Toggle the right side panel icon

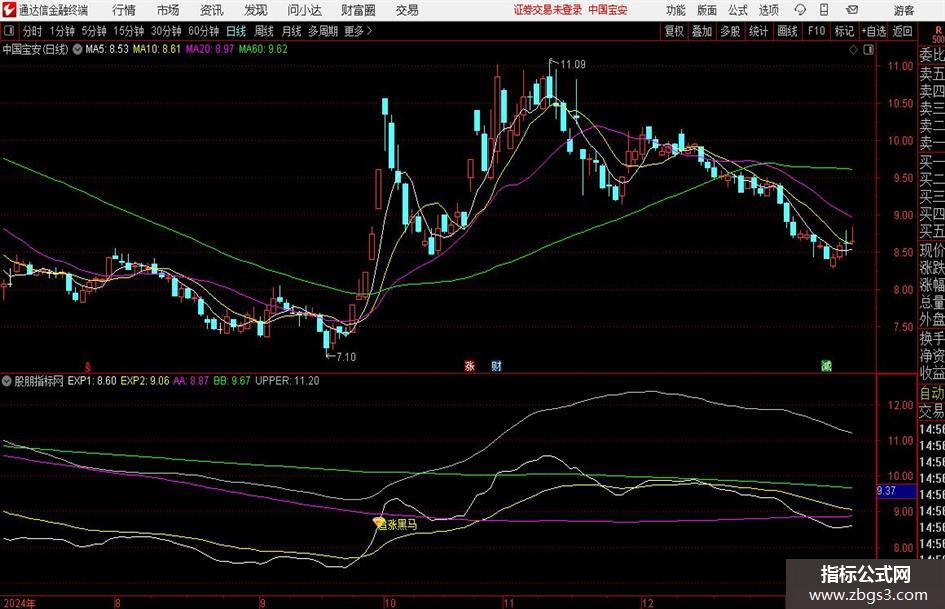[x=868, y=50]
